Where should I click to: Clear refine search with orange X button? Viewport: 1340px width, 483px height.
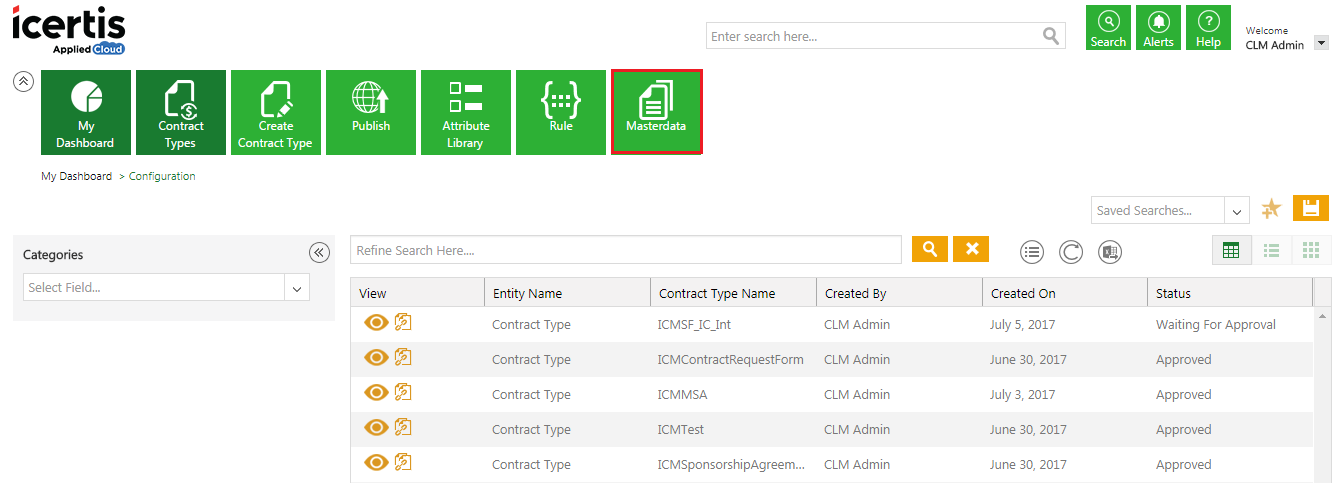click(971, 249)
